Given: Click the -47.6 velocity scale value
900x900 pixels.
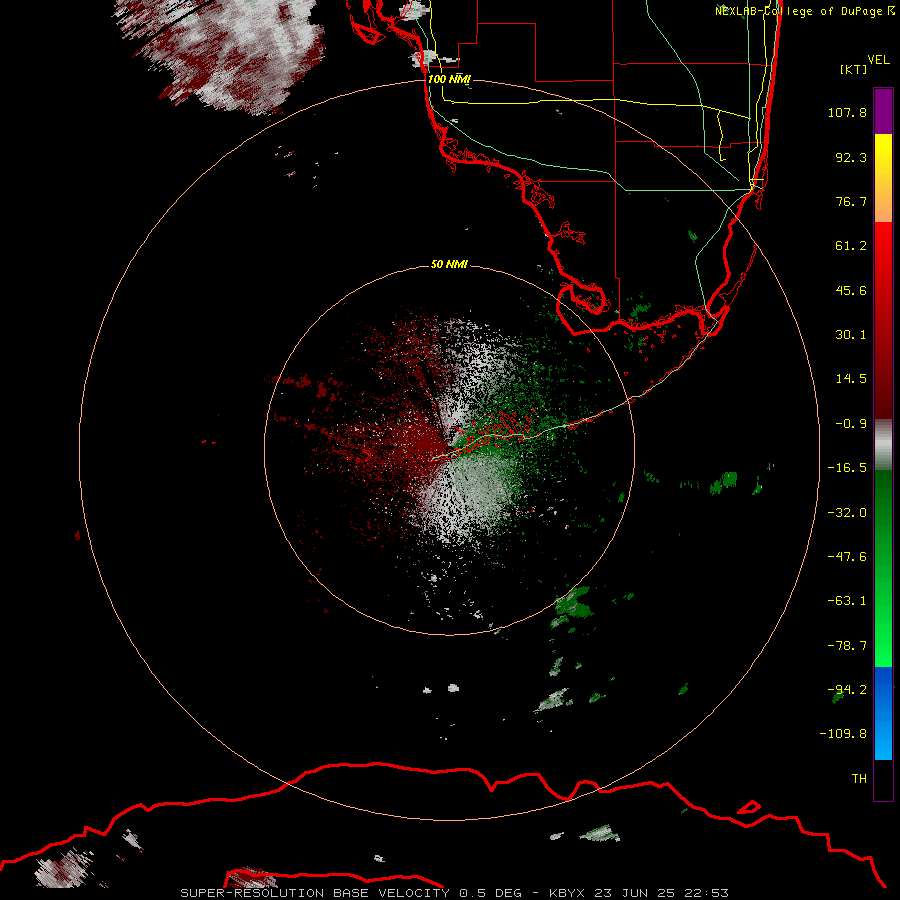Looking at the screenshot, I should tap(847, 557).
